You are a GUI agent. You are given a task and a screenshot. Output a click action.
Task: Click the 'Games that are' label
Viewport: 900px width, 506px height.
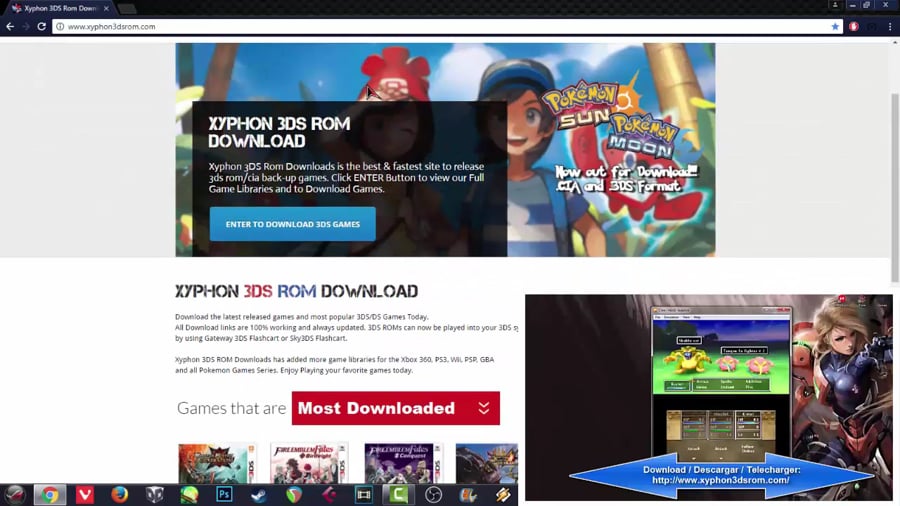tap(231, 408)
